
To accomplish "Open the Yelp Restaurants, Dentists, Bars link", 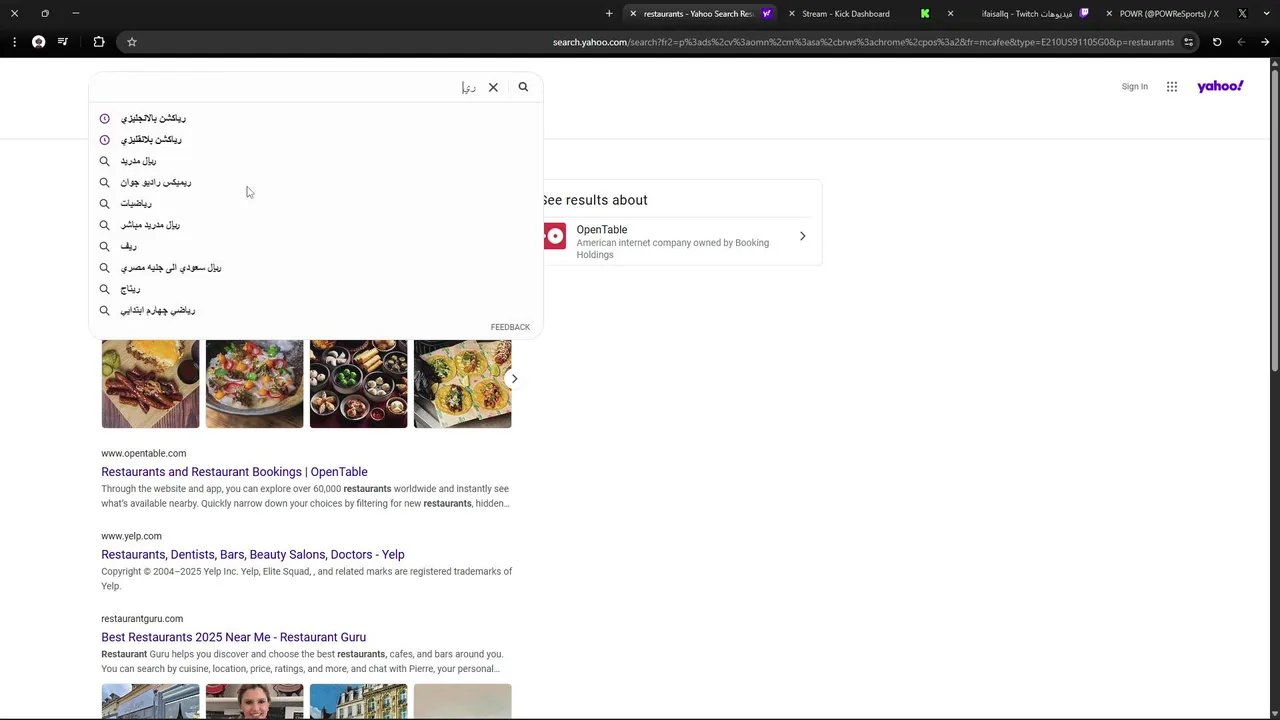I will tap(253, 555).
